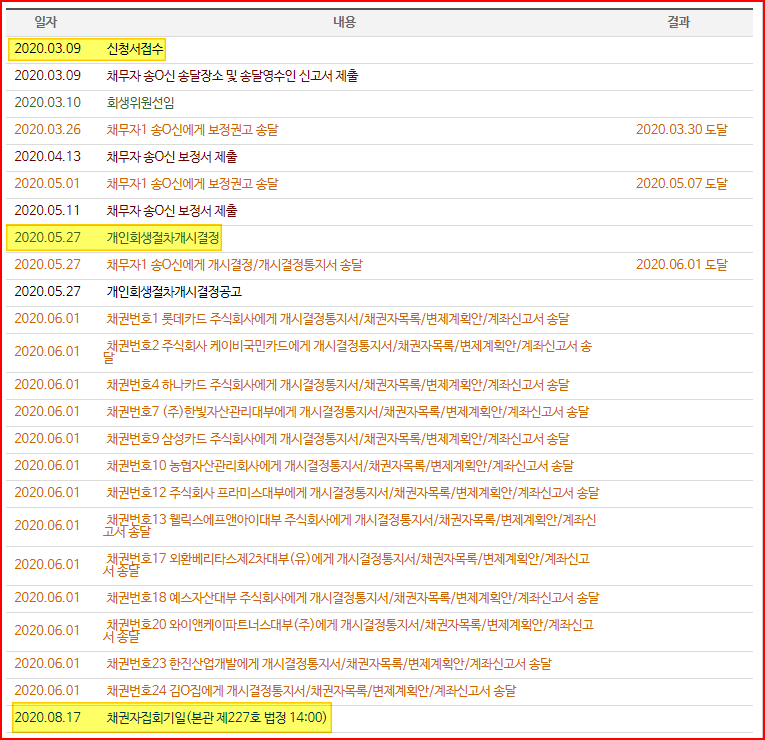Select 보정권고 송달 row dated 2020.03.26
The height and width of the screenshot is (740, 765).
pos(380,130)
